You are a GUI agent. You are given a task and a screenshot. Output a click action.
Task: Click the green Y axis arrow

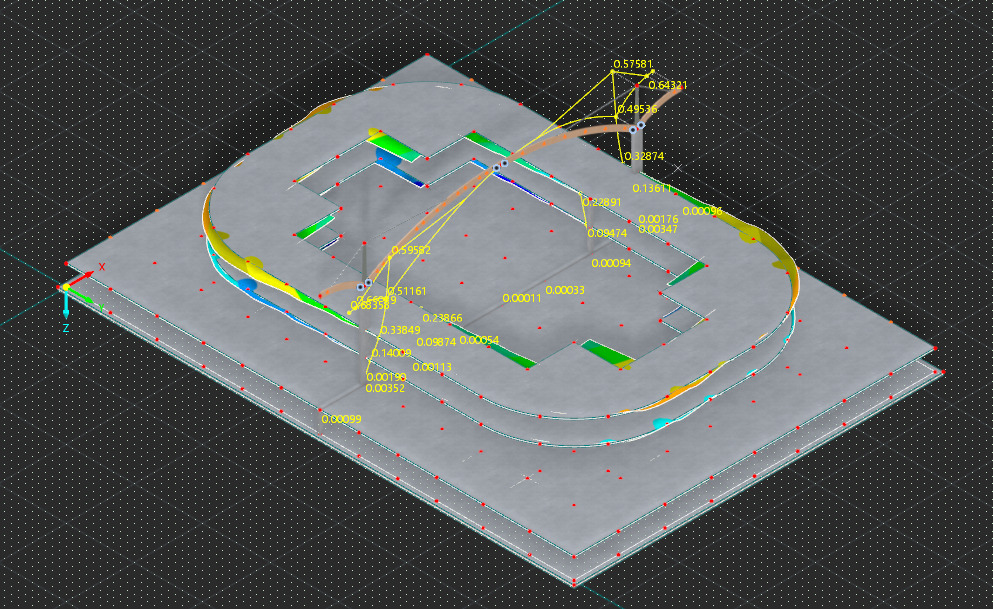pyautogui.click(x=88, y=296)
